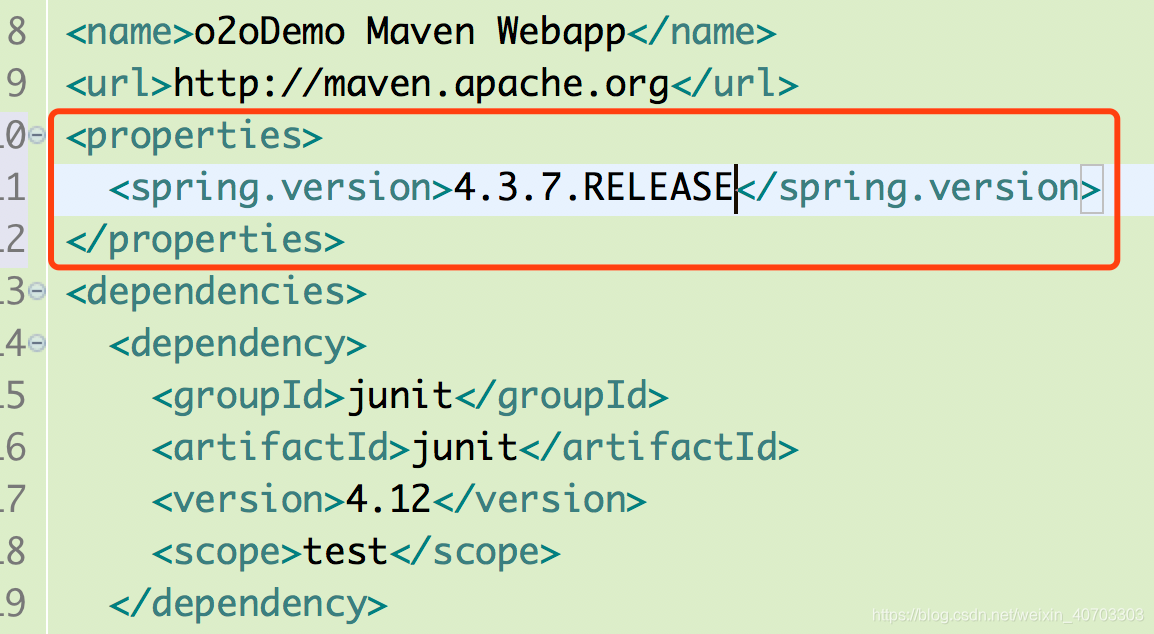Click the closing </properties> tag

205,241
